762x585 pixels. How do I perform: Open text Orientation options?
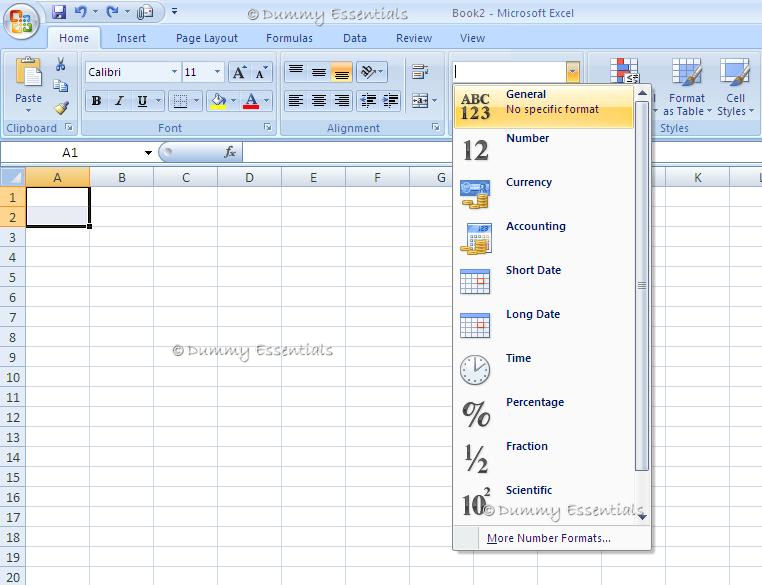point(372,72)
